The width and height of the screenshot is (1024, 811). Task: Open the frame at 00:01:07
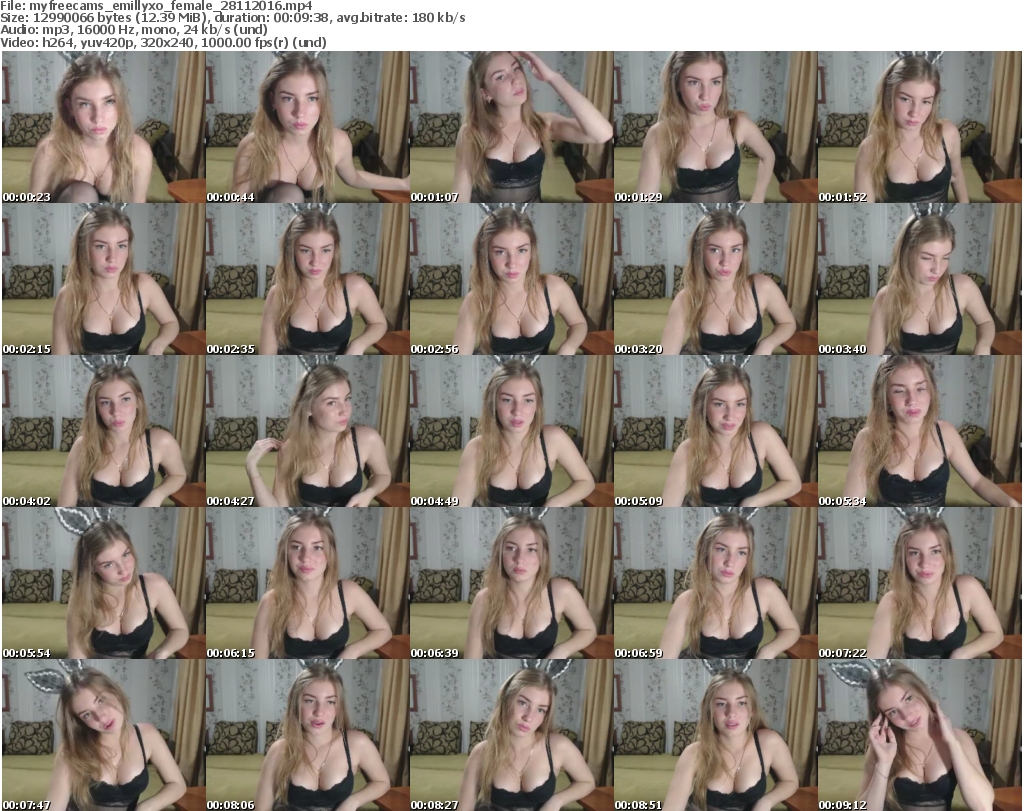[512, 127]
